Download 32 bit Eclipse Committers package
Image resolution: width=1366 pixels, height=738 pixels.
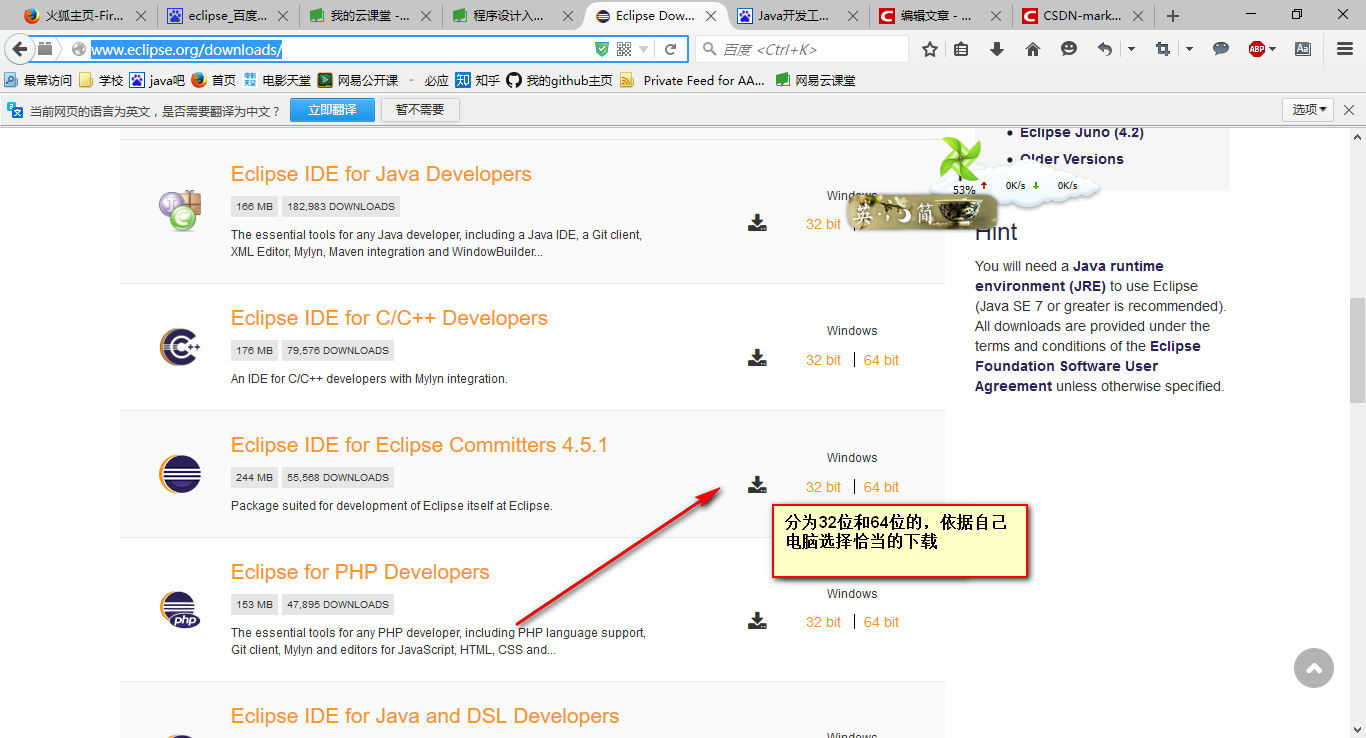(x=823, y=487)
